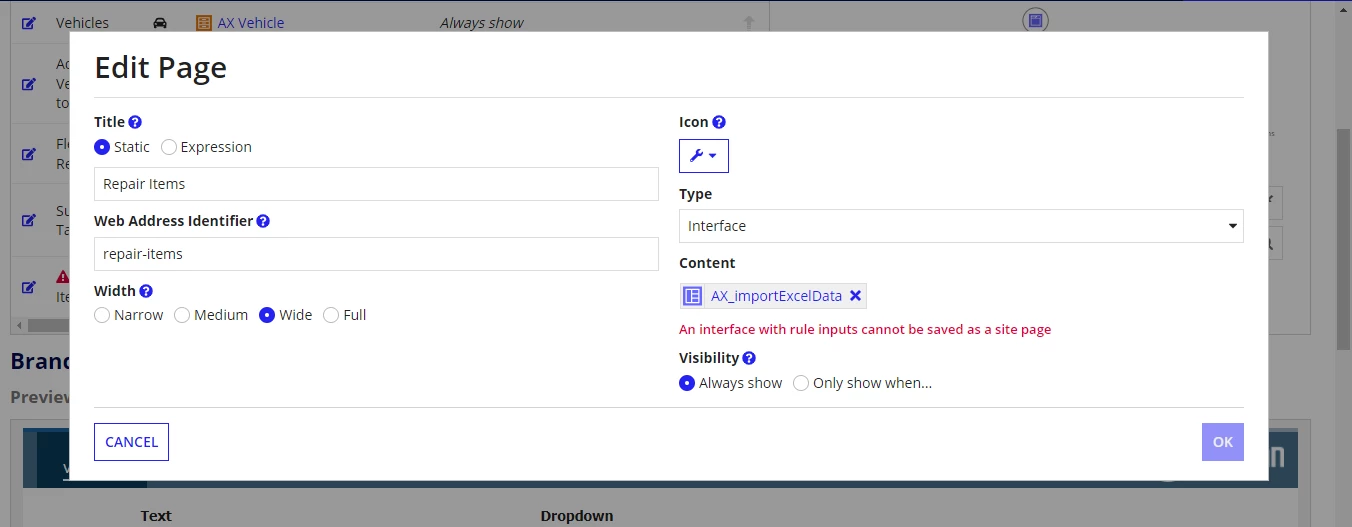
Task: Open the AX_importExcelData content link
Action: pyautogui.click(x=776, y=296)
